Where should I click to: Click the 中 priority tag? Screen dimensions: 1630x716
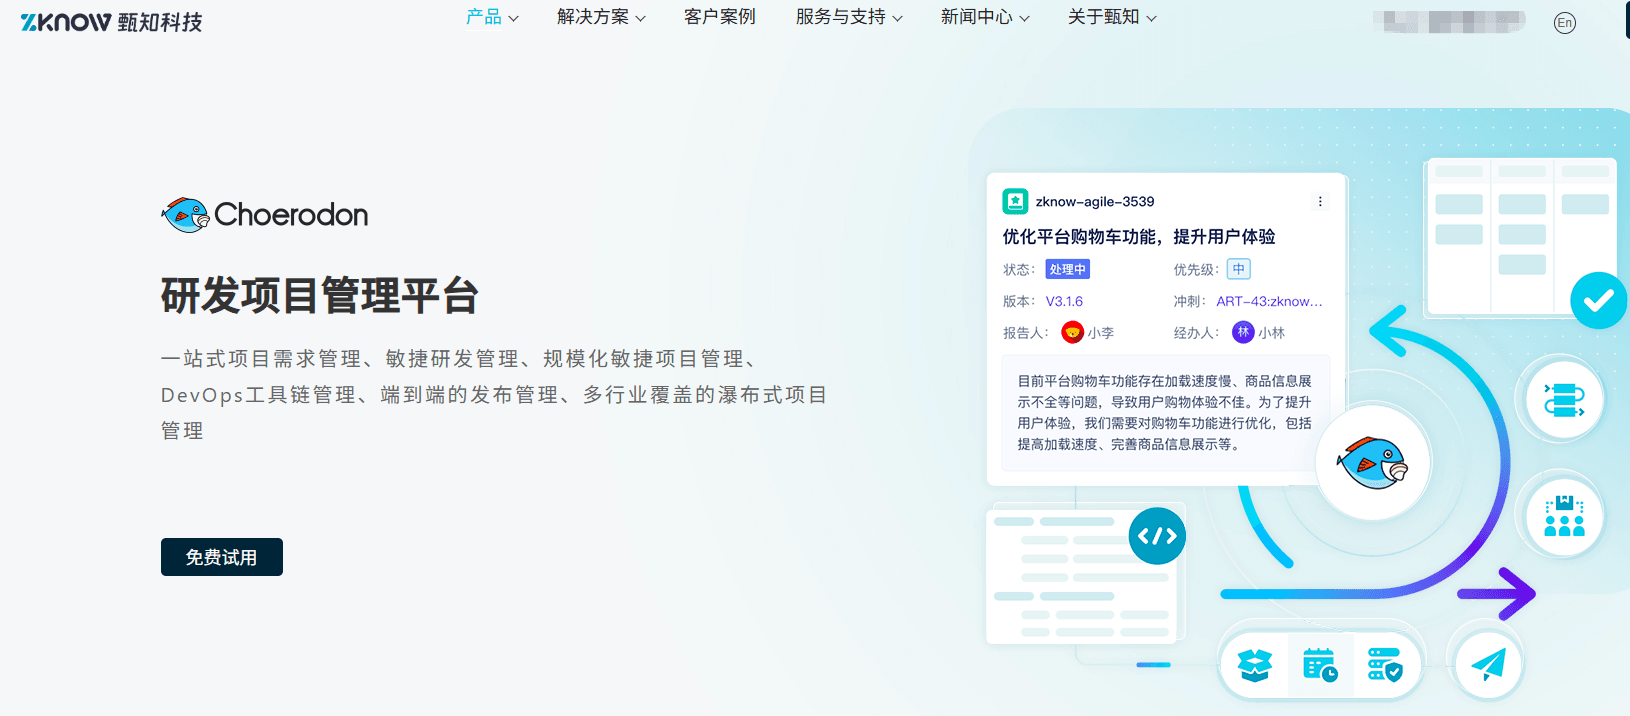(1239, 269)
